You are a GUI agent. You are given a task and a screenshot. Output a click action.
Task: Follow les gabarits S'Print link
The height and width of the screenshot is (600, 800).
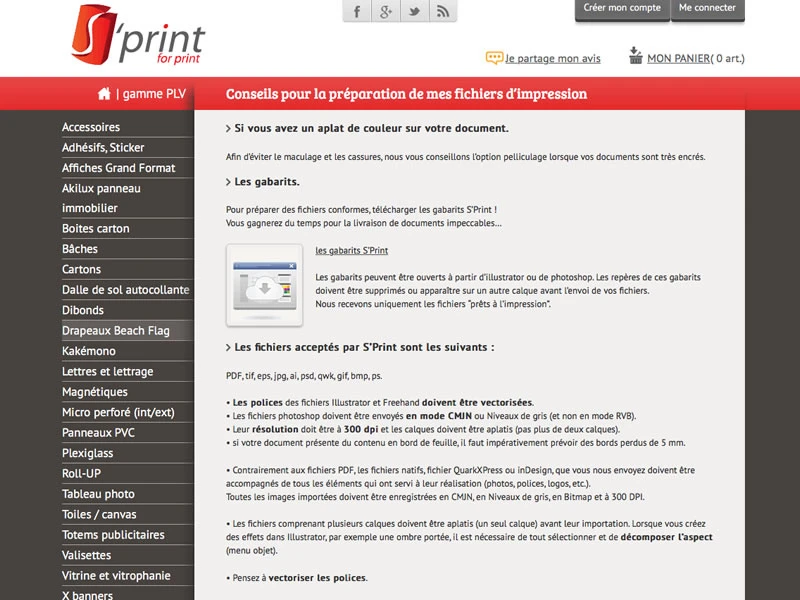[x=352, y=251]
